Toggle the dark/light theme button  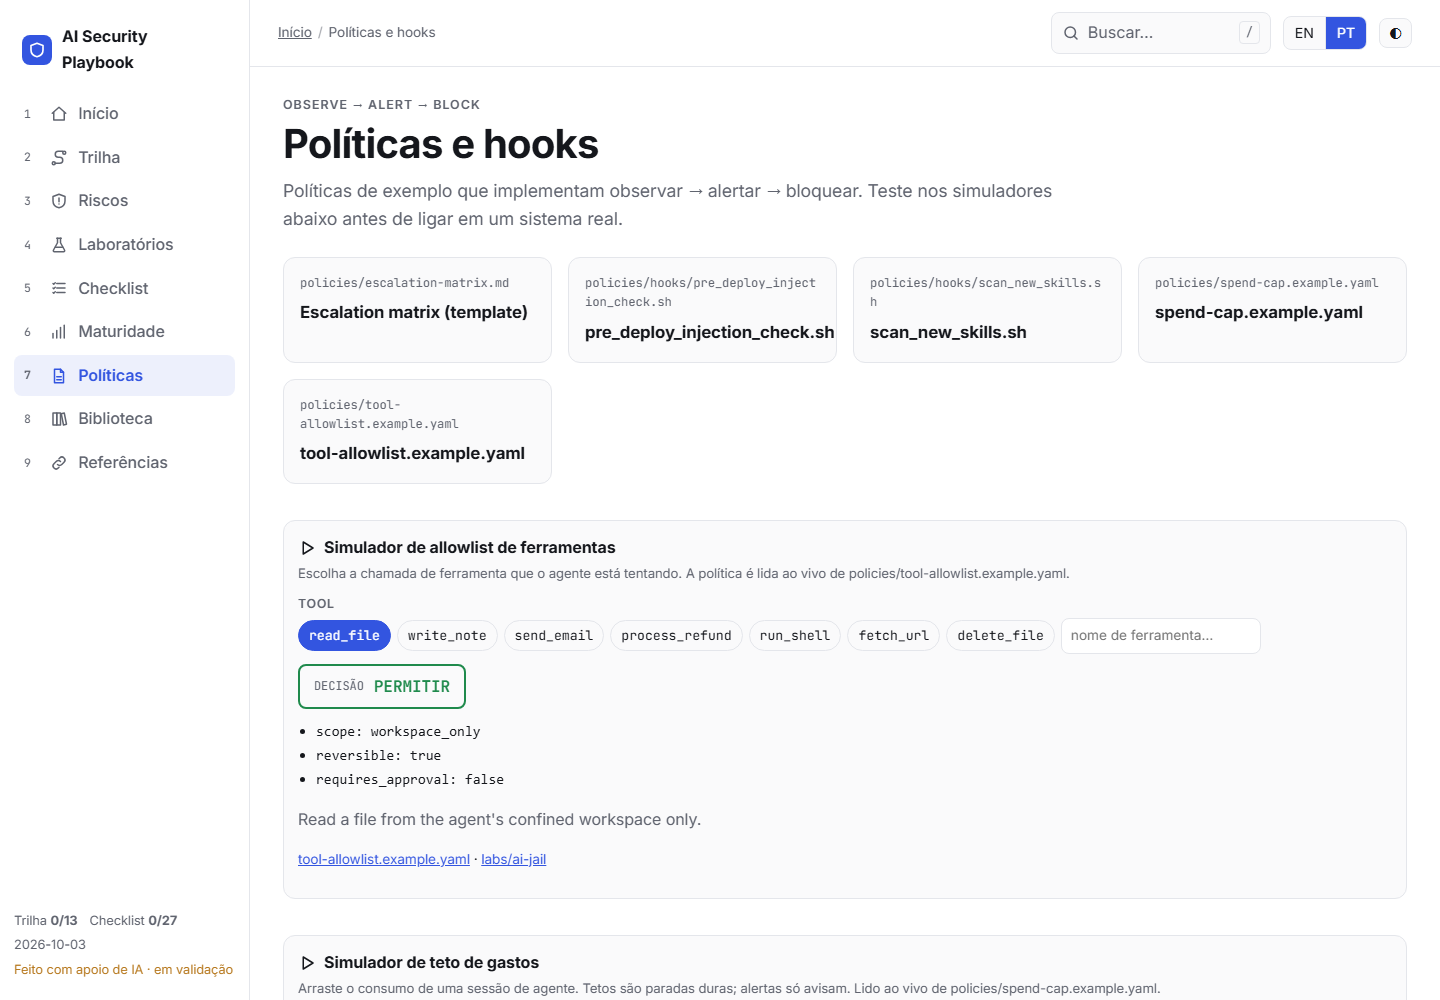[1395, 33]
